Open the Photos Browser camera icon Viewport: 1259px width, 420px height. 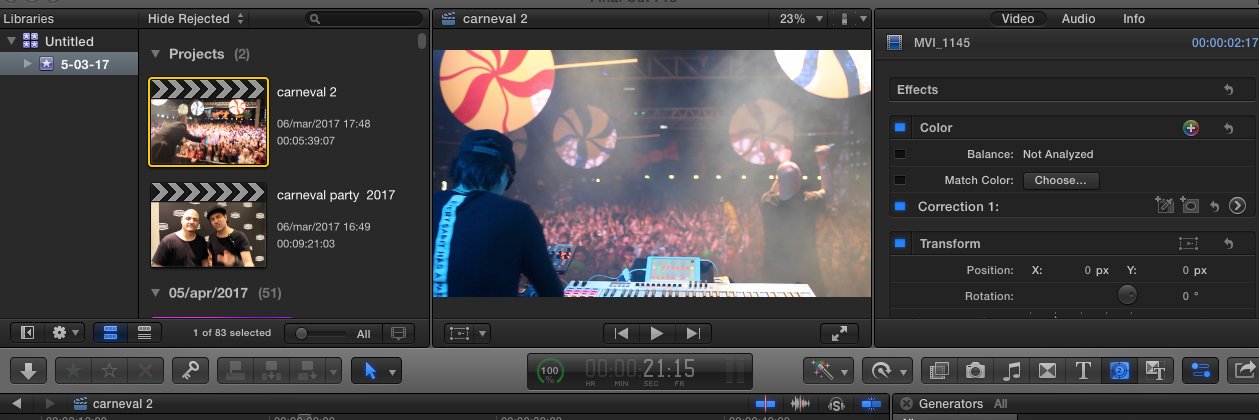pos(975,371)
